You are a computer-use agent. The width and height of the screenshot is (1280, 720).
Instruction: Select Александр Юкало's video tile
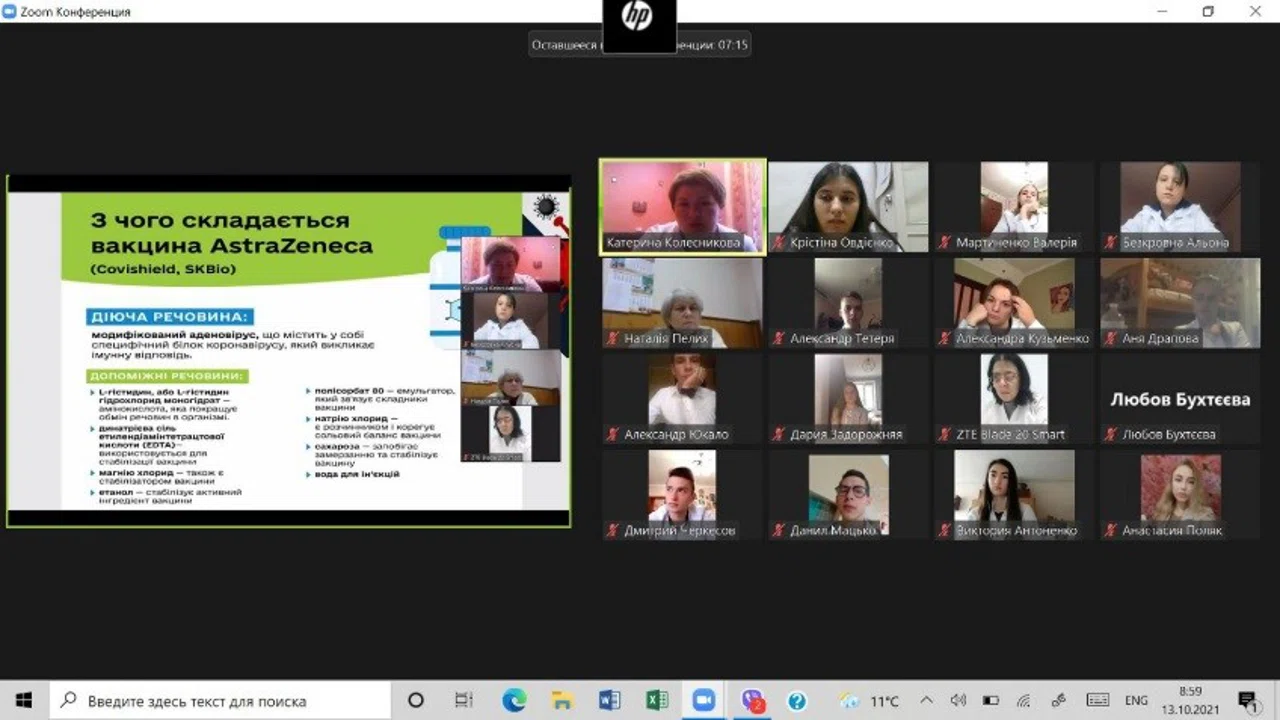coord(682,399)
